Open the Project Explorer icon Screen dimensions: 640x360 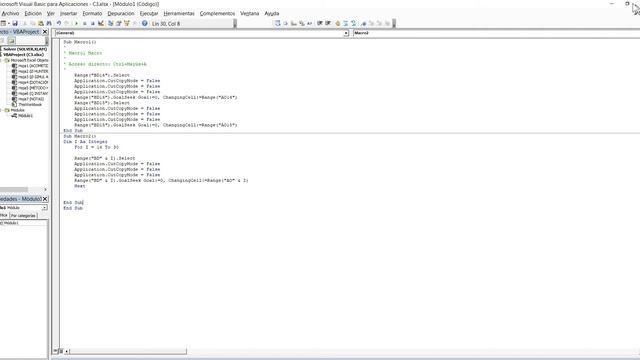click(x=111, y=24)
